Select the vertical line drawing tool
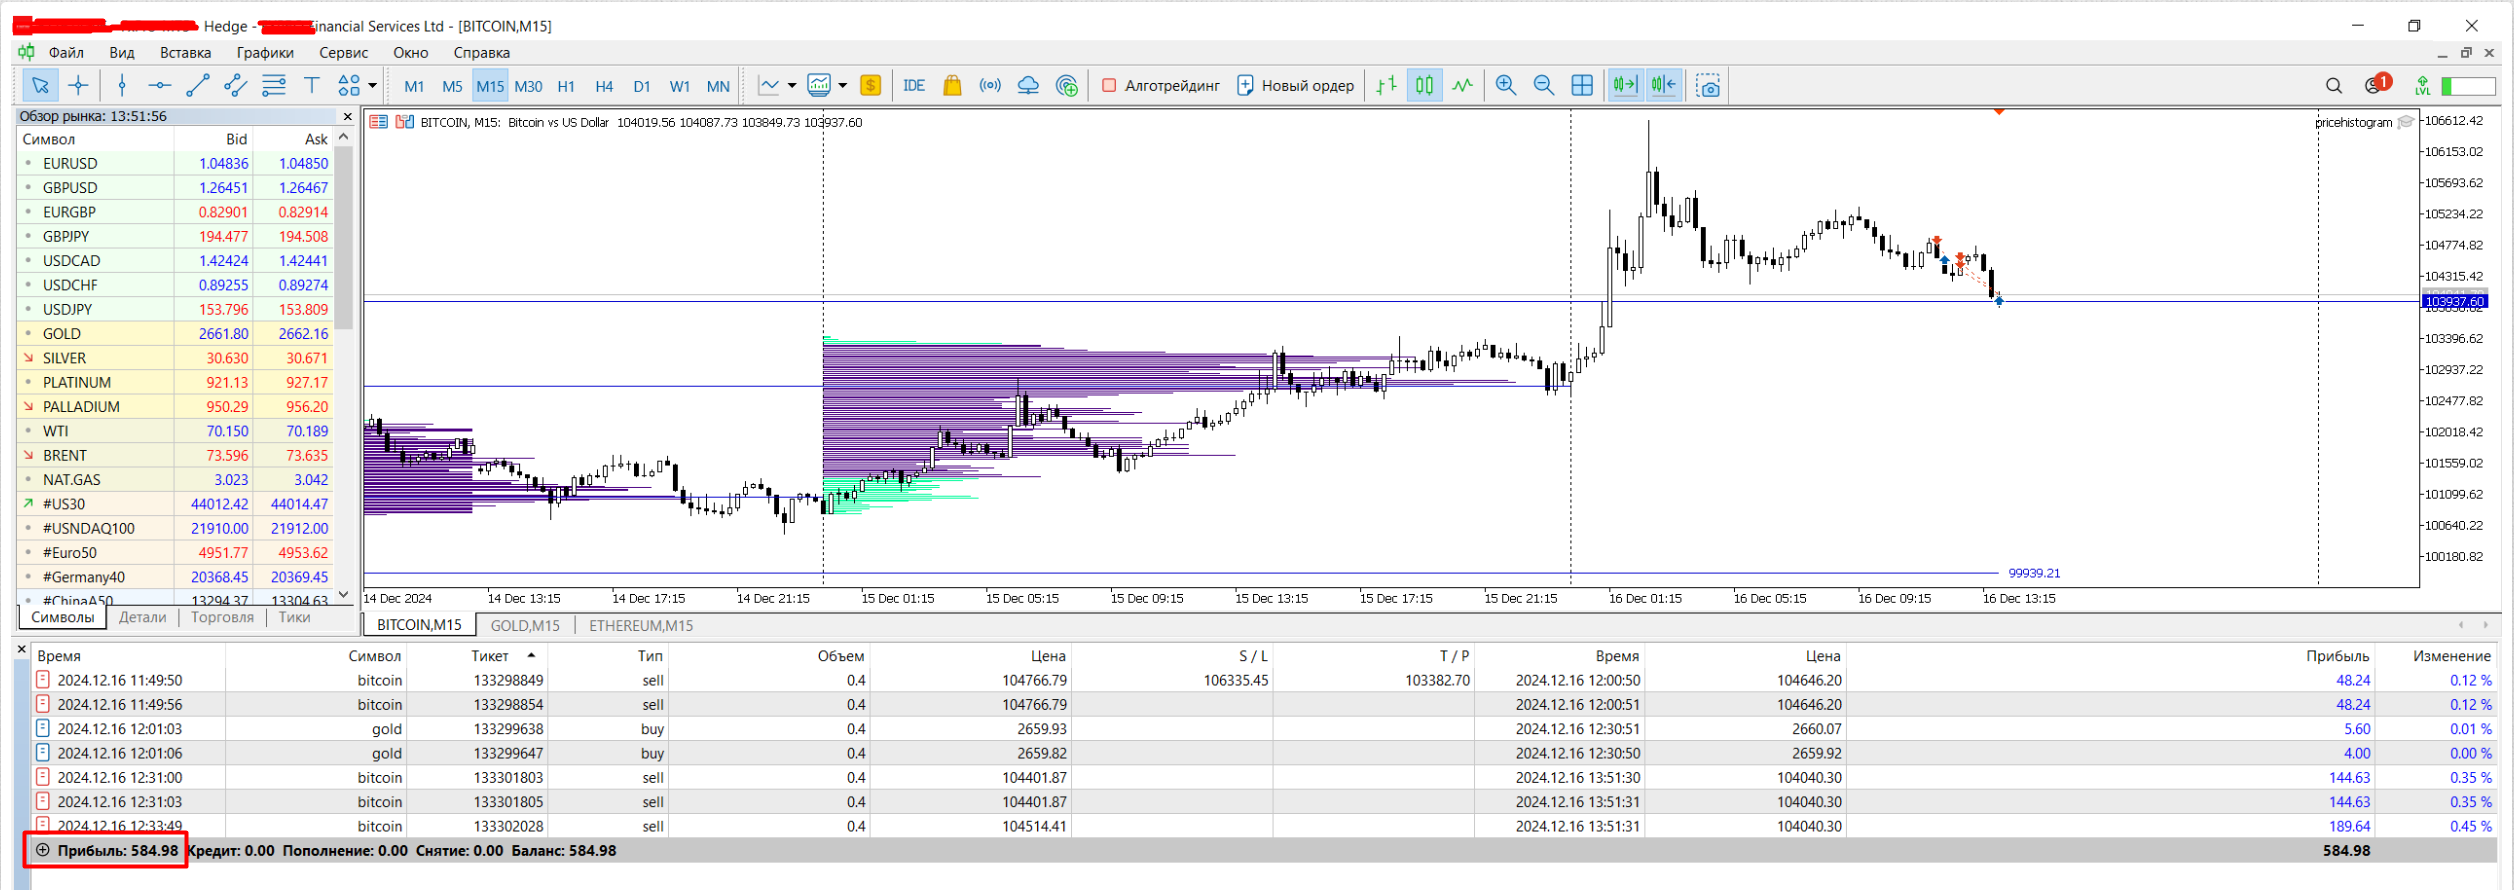This screenshot has width=2514, height=890. click(x=122, y=86)
